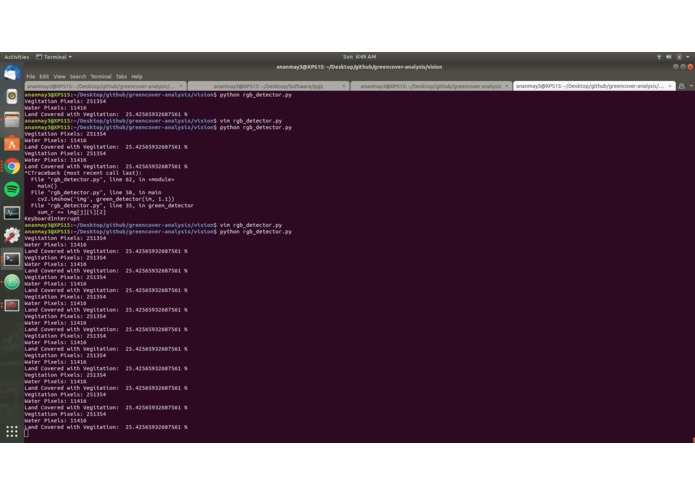The width and height of the screenshot is (695, 494).
Task: Click the first 'python rgb_detector.py' command
Action: (256, 95)
